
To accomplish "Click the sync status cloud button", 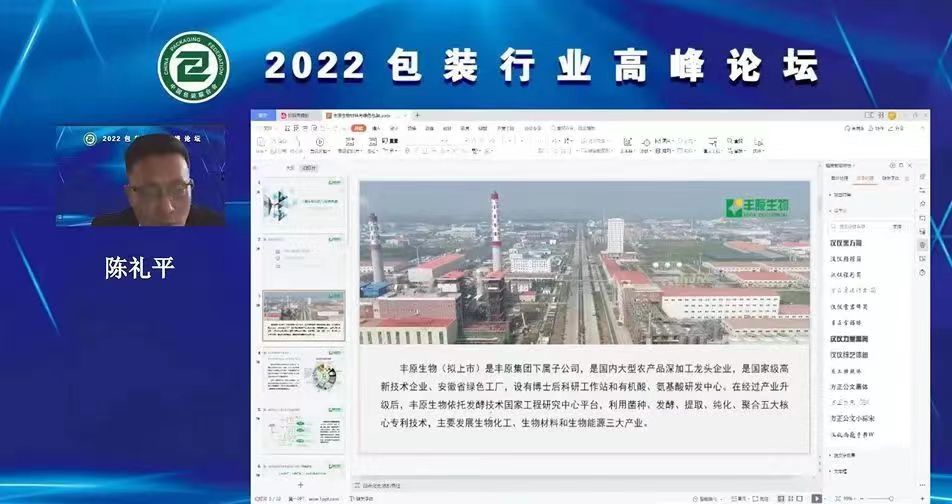I will [854, 128].
